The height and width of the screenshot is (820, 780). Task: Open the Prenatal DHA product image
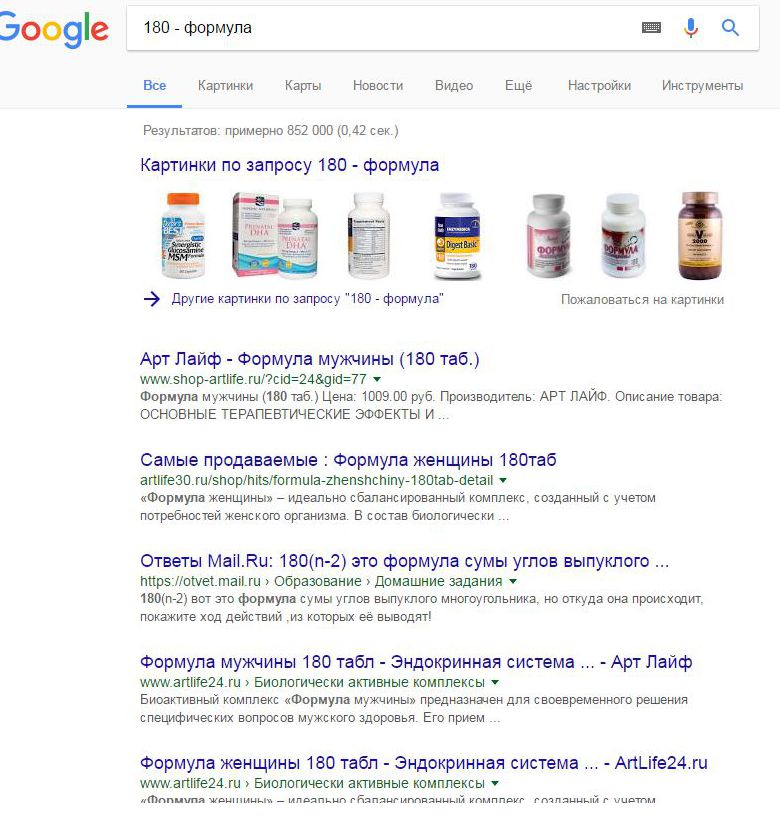click(275, 236)
